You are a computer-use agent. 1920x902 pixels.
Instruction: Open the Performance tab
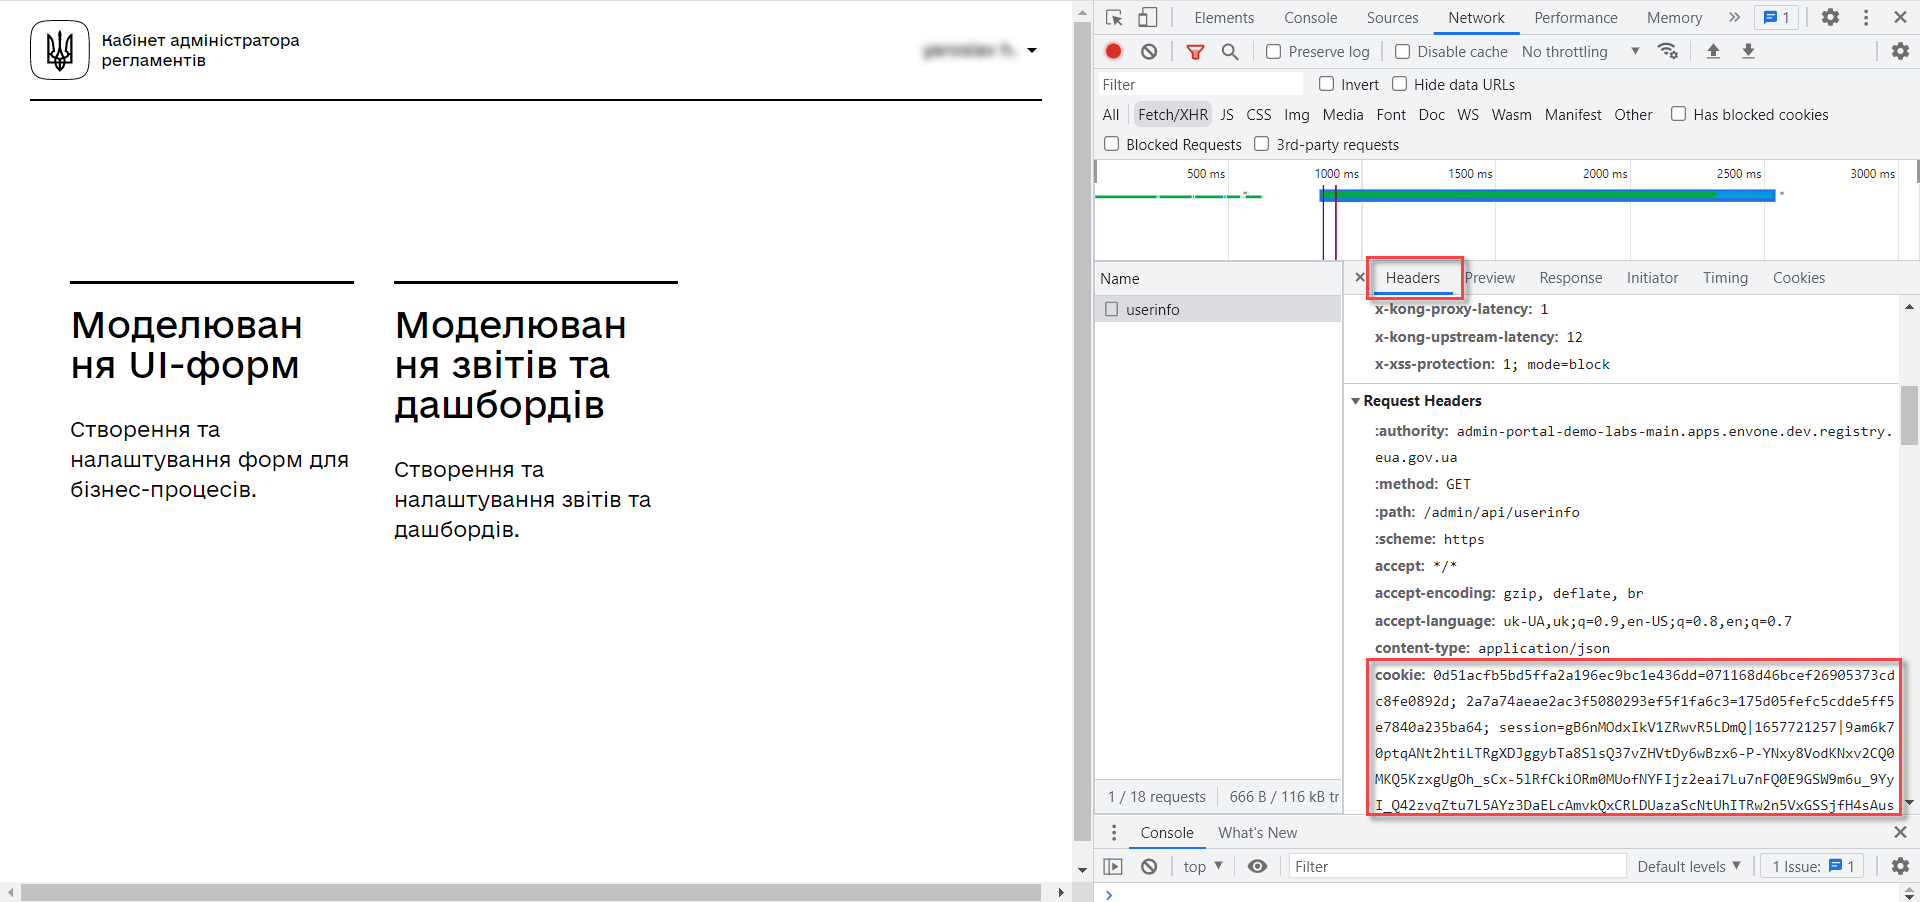pos(1576,18)
